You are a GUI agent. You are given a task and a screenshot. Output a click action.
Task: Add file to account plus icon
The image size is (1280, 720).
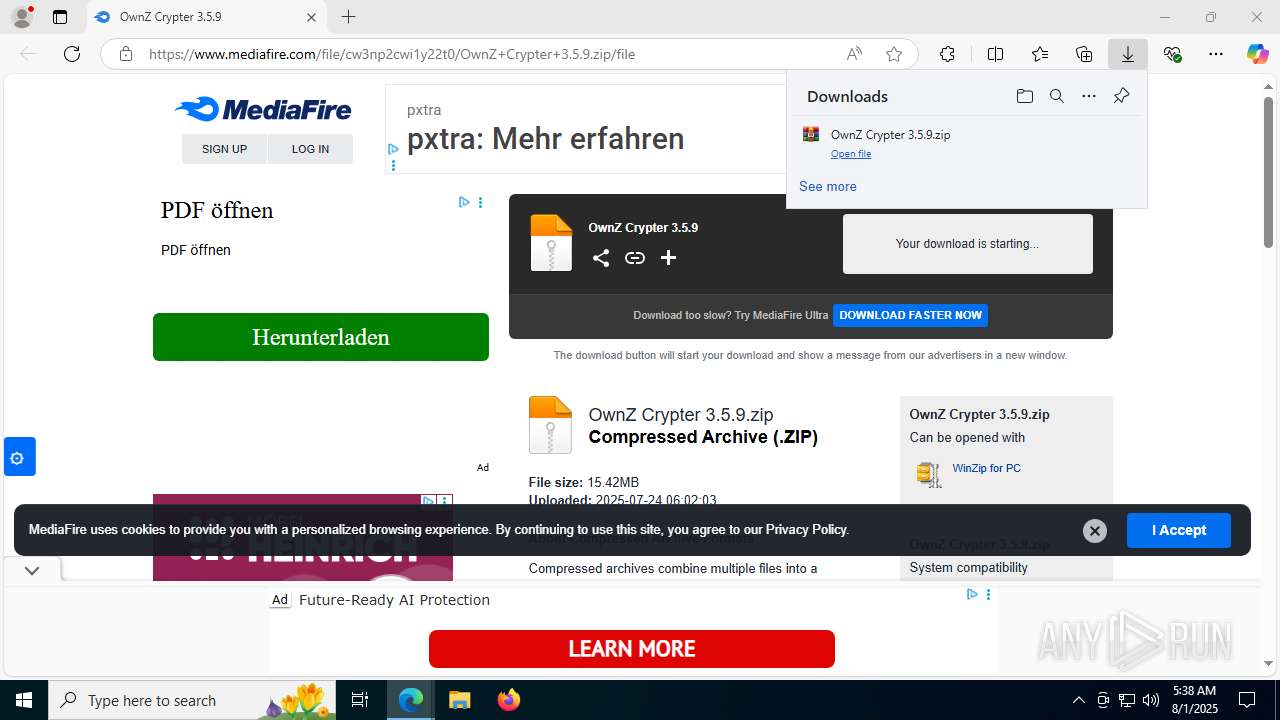[x=669, y=258]
